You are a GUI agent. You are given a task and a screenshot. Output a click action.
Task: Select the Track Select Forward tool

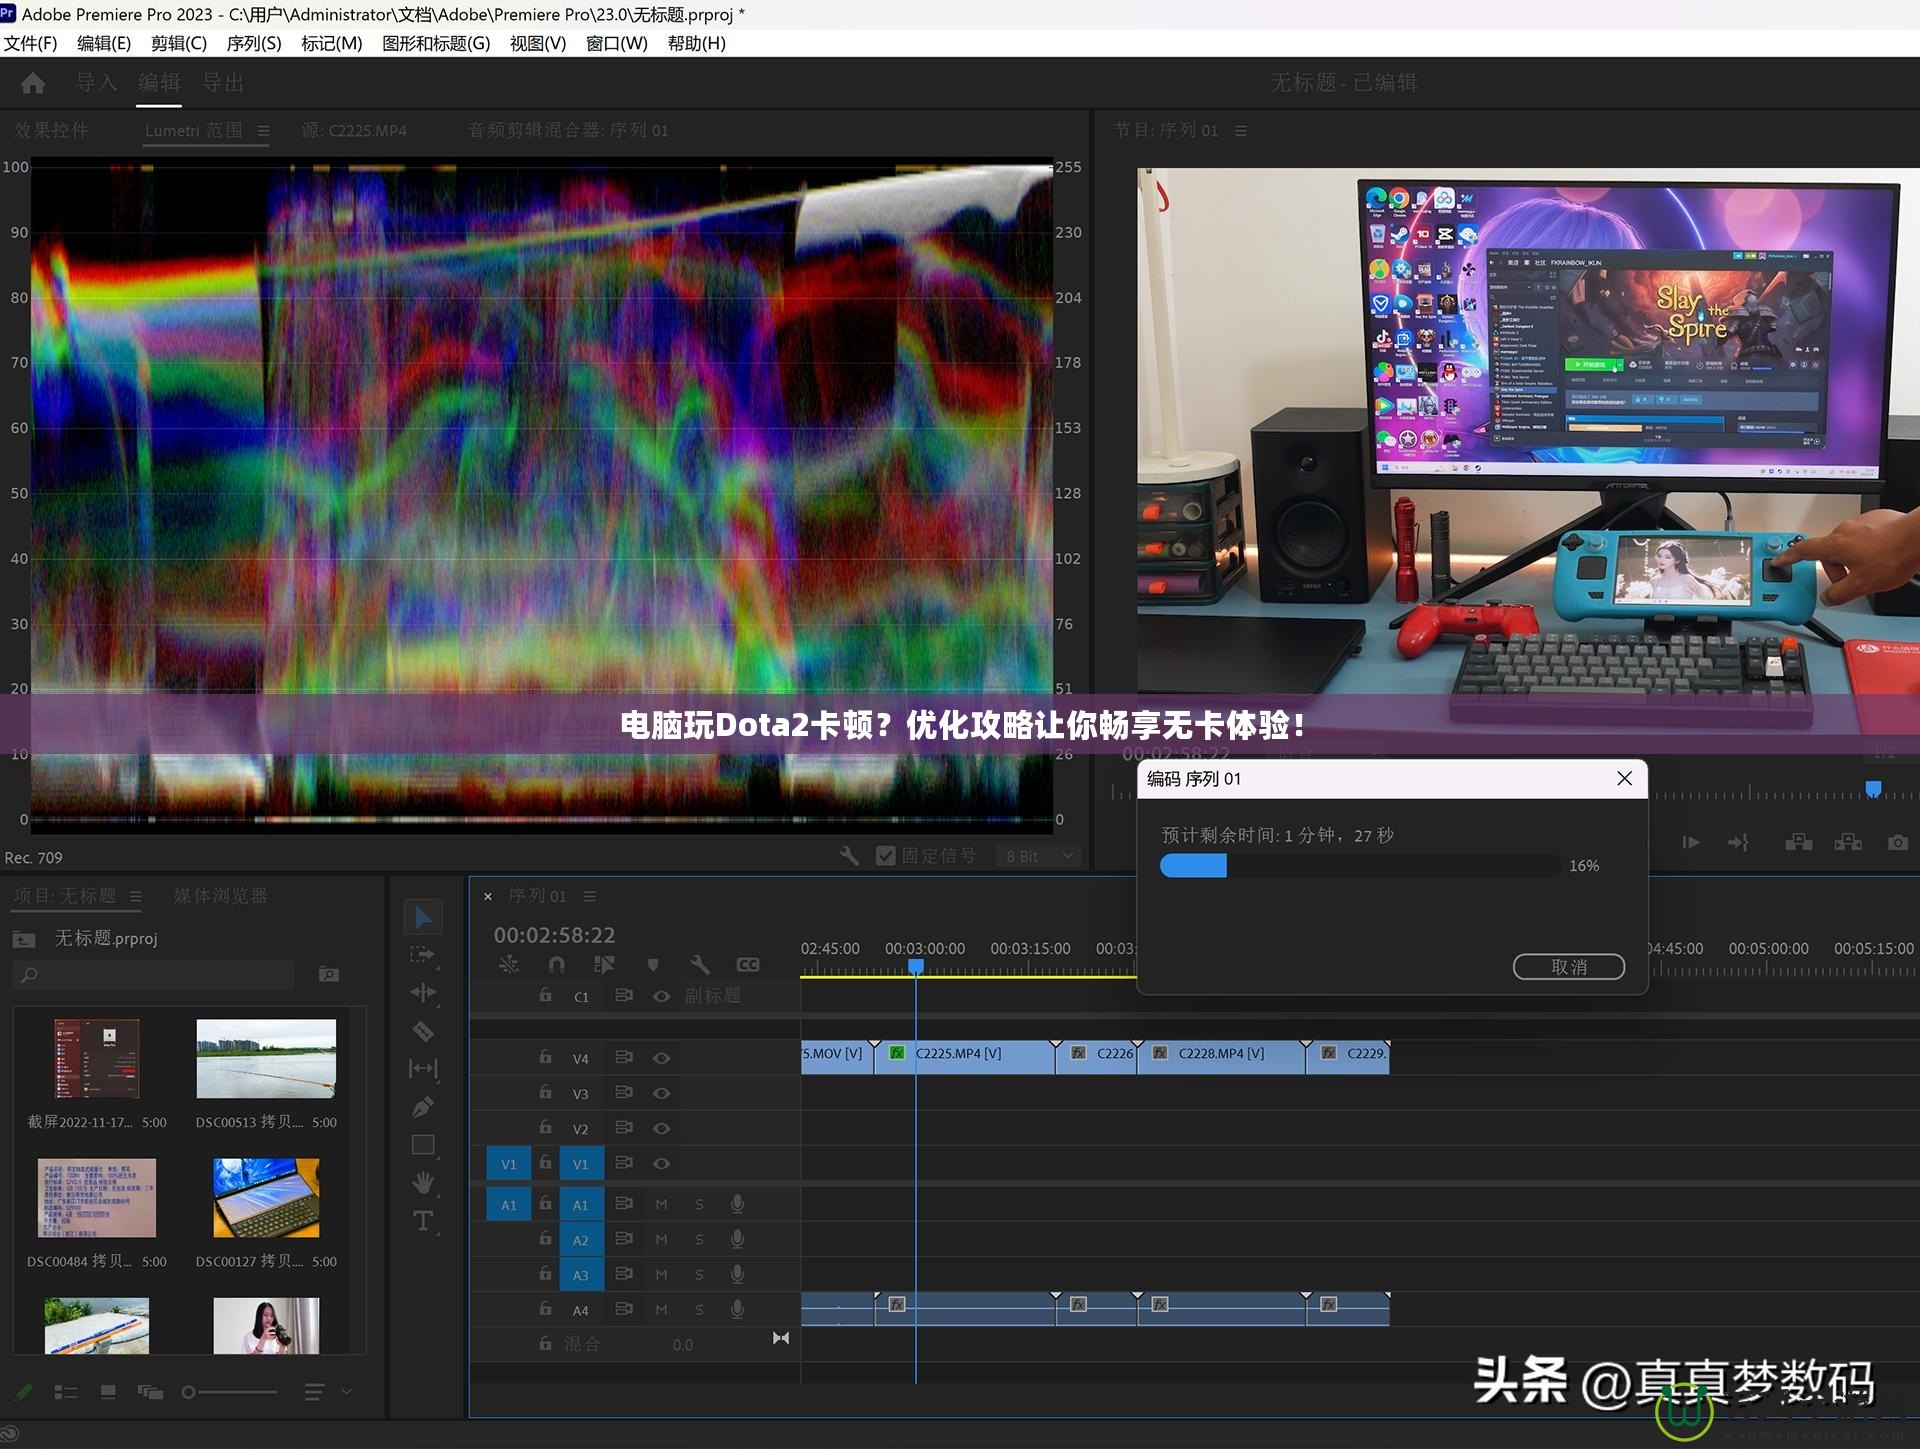(x=423, y=955)
